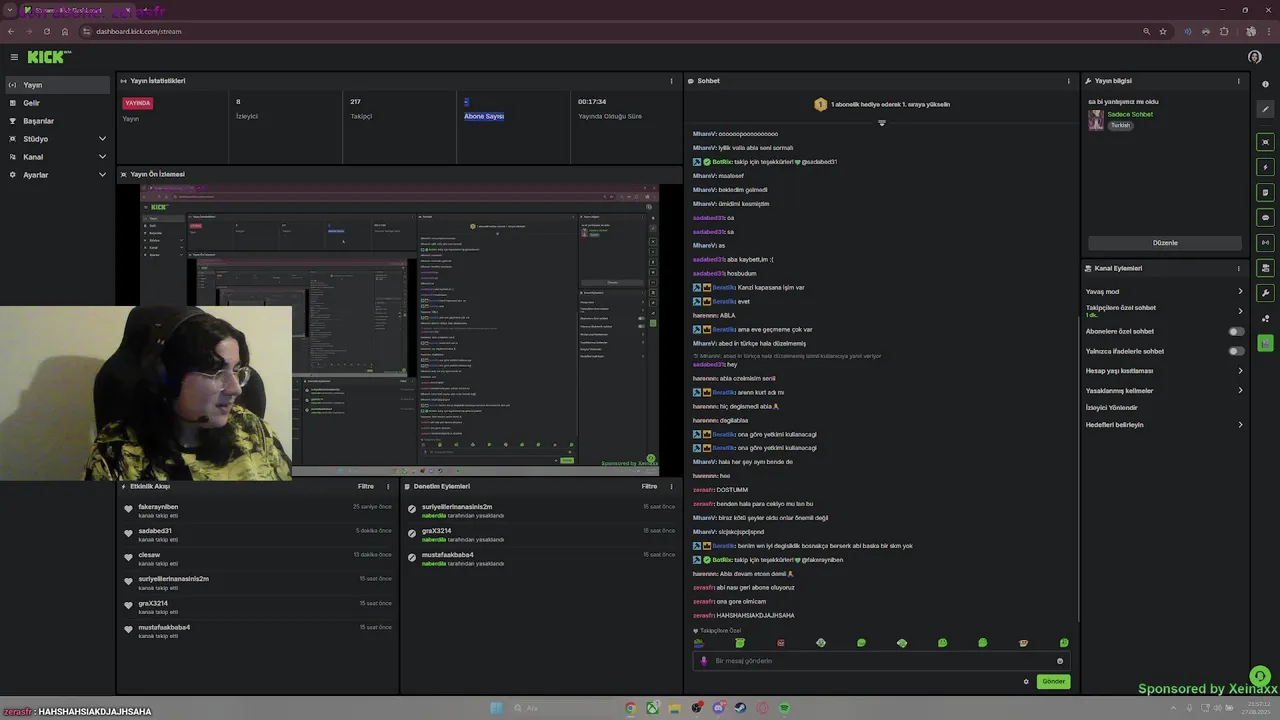The image size is (1280, 720).
Task: Open the Sadece Sohbet category link
Action: tap(1130, 114)
